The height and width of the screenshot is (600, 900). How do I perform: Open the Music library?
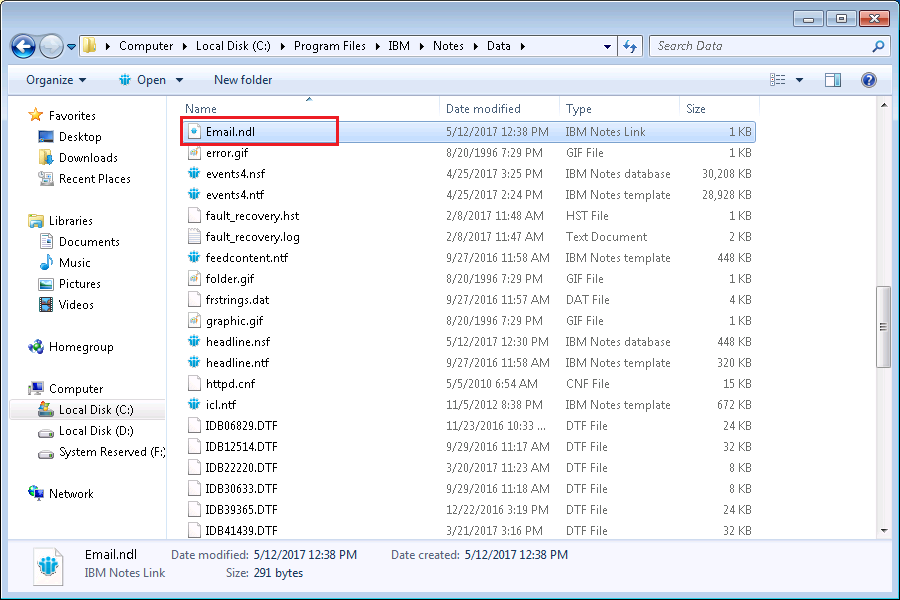pos(75,263)
